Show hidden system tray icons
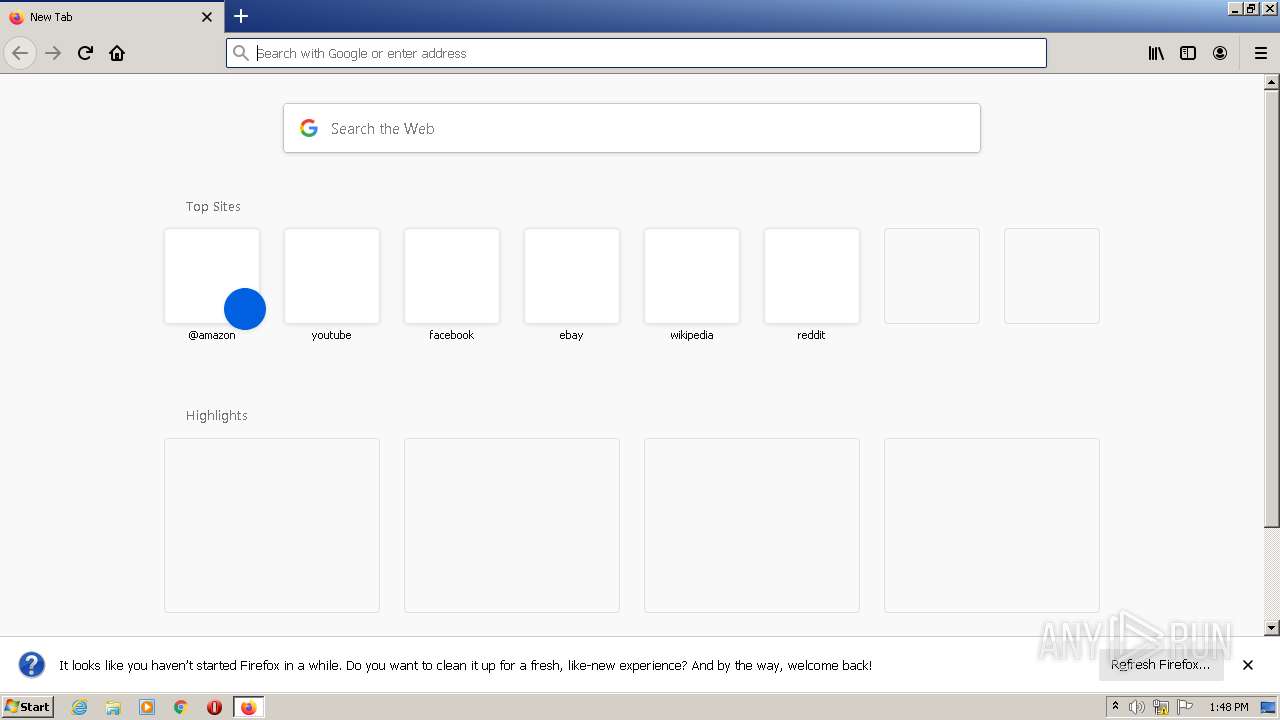 (x=1115, y=707)
